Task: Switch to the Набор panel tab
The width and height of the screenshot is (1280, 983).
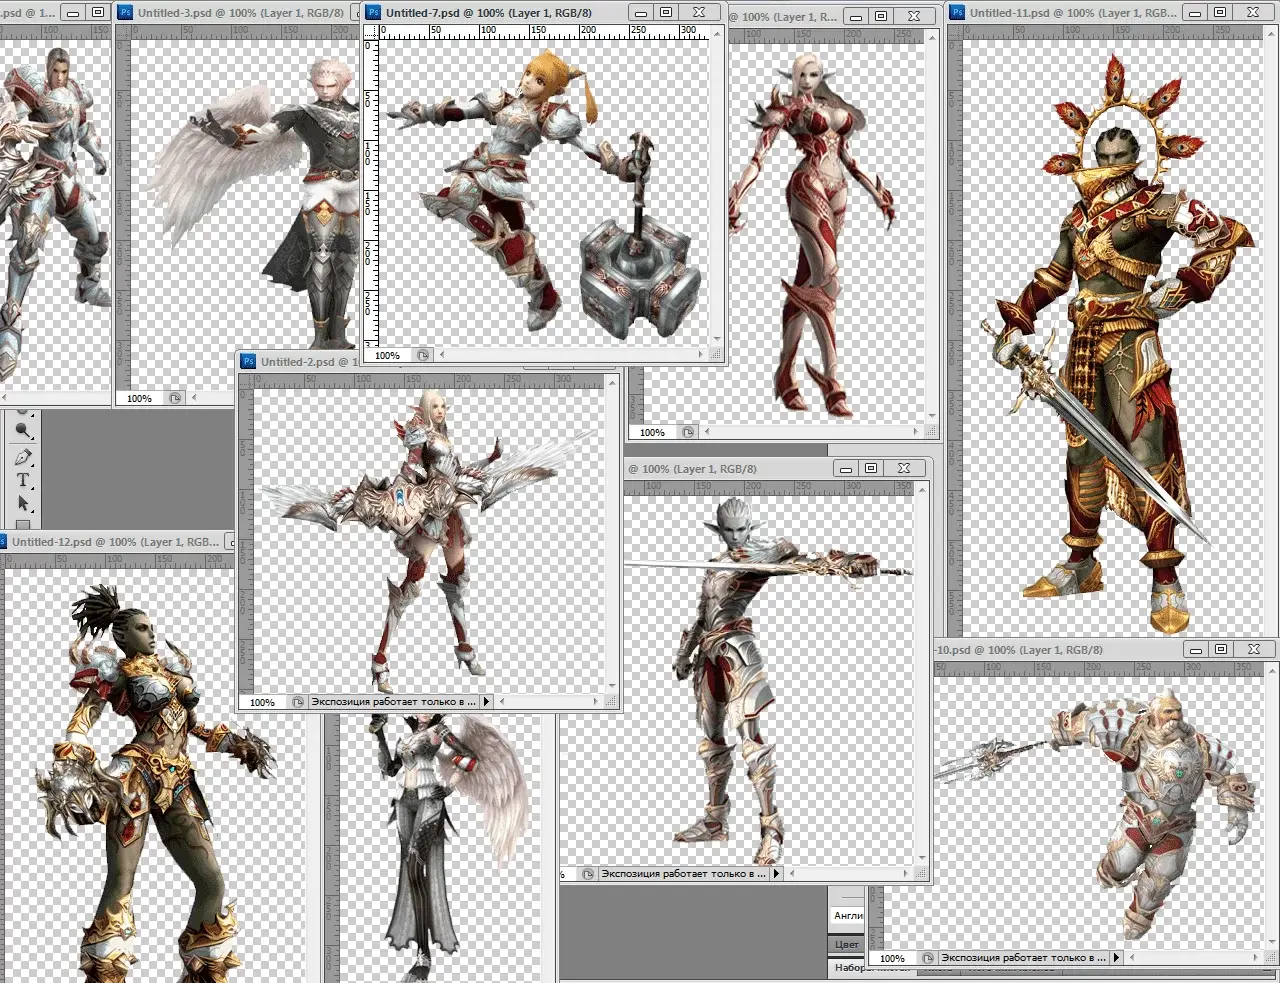Action: [x=850, y=968]
